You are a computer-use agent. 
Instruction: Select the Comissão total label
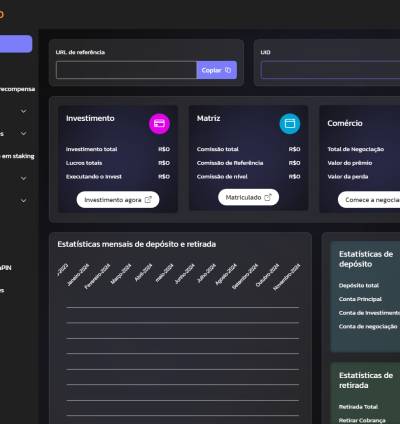click(217, 149)
